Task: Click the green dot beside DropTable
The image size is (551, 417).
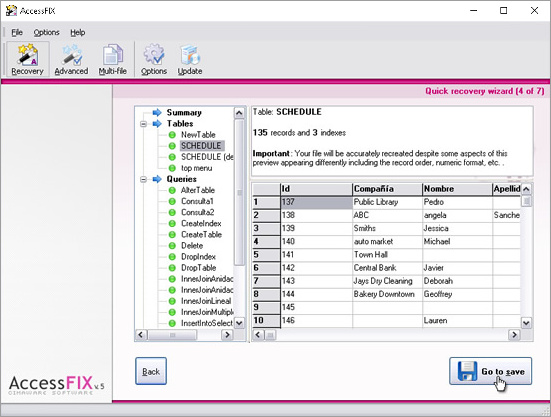Action: 172,268
